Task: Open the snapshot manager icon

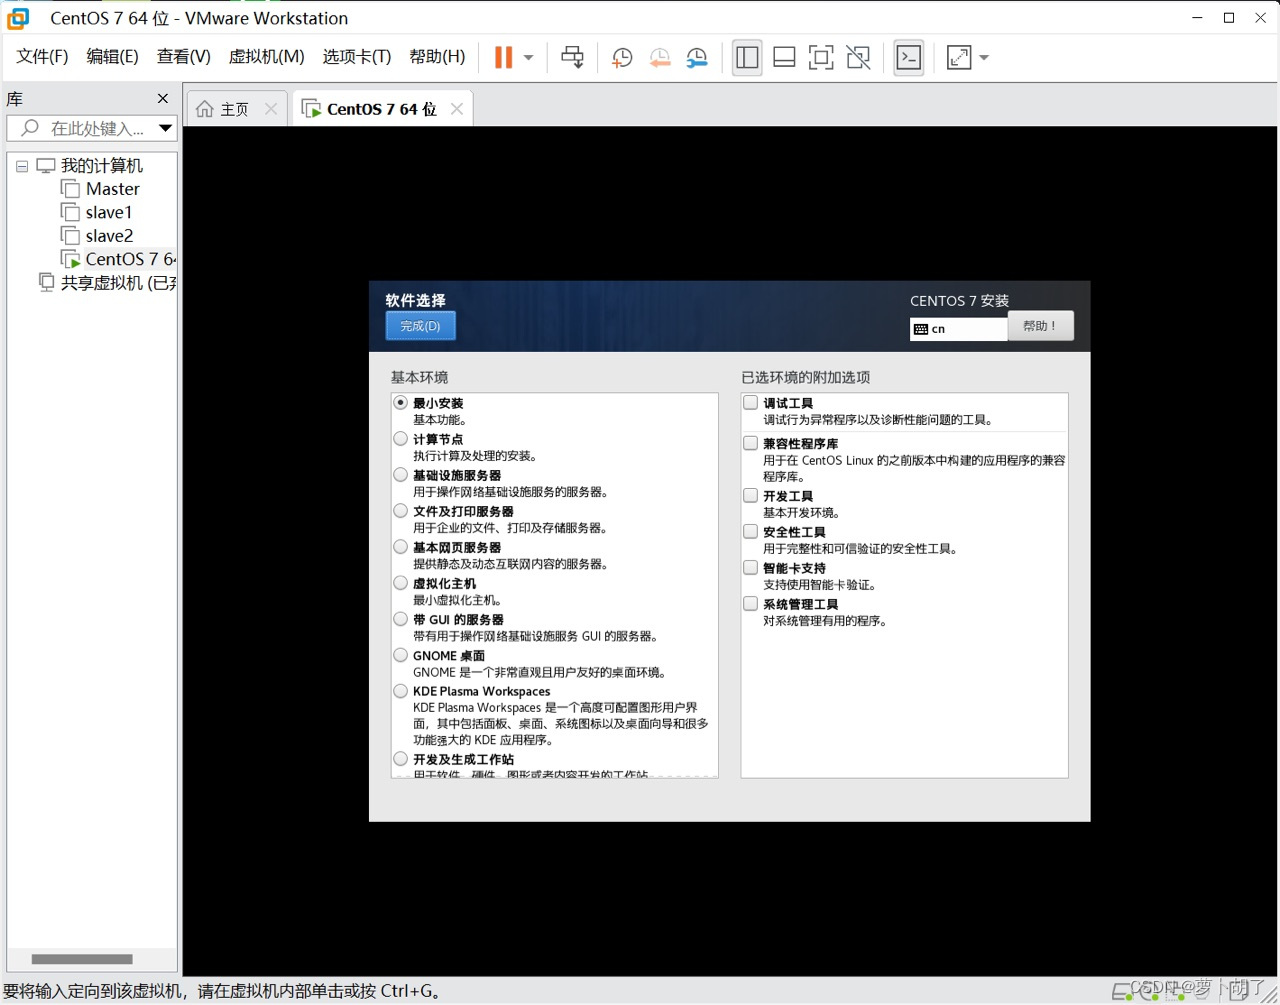Action: click(x=697, y=58)
